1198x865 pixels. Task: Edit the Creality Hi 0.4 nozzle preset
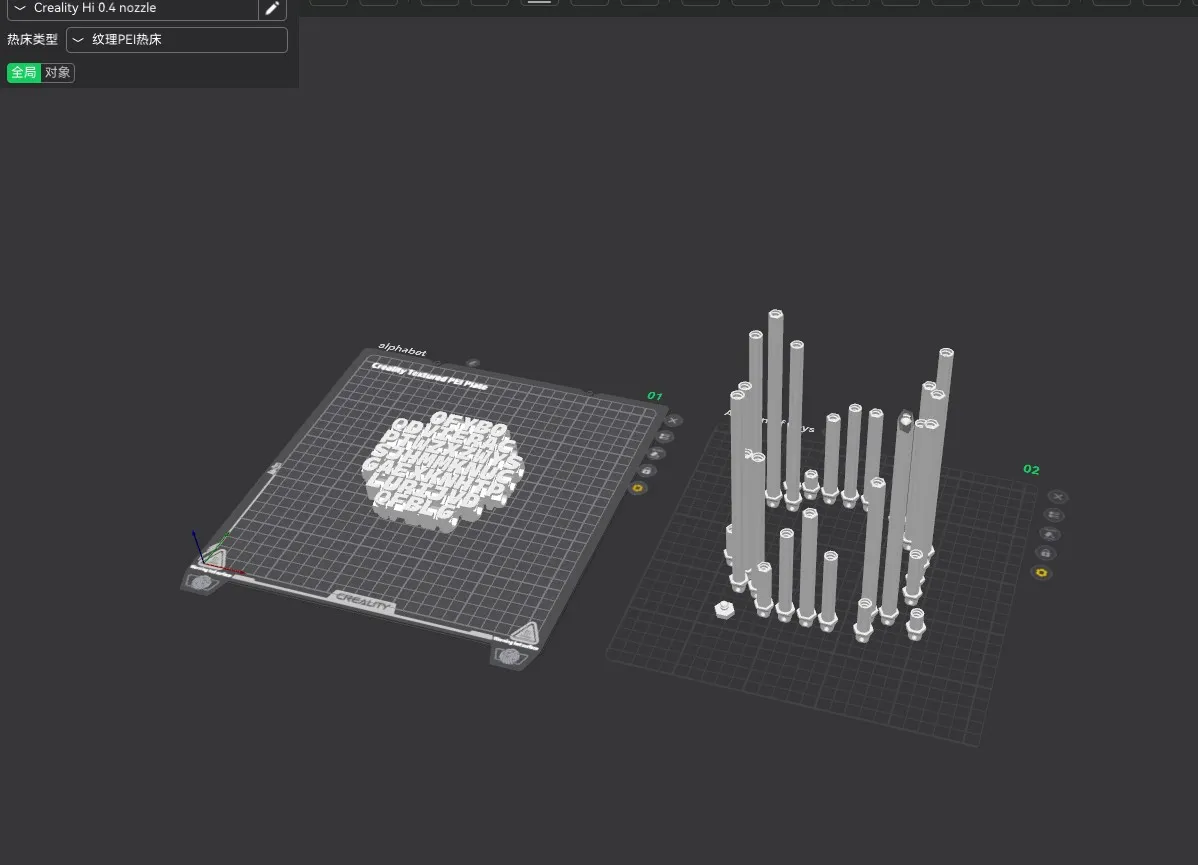coord(272,8)
